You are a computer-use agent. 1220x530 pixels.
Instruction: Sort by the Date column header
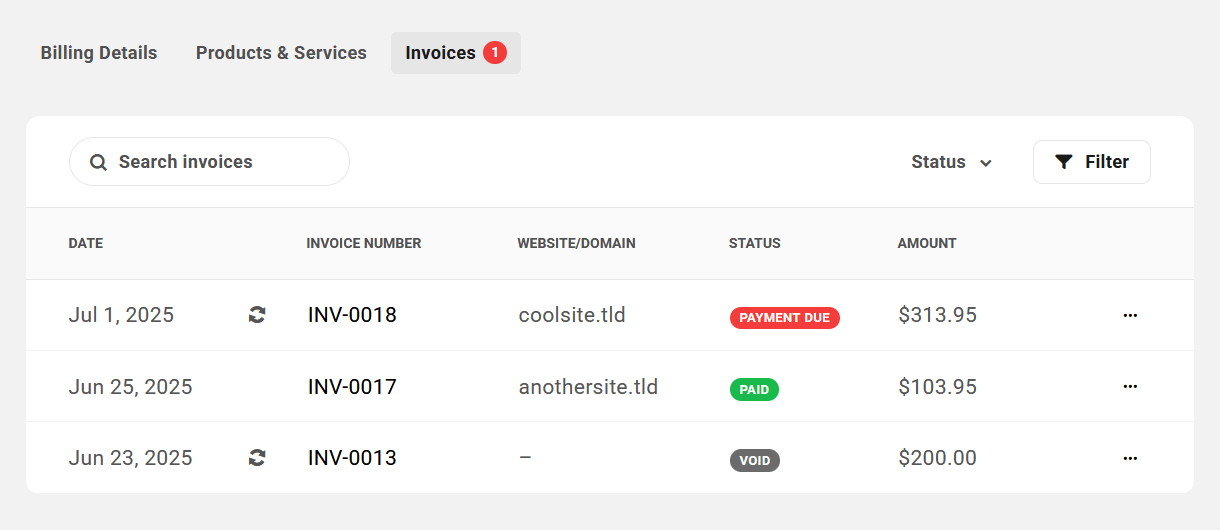pos(86,243)
